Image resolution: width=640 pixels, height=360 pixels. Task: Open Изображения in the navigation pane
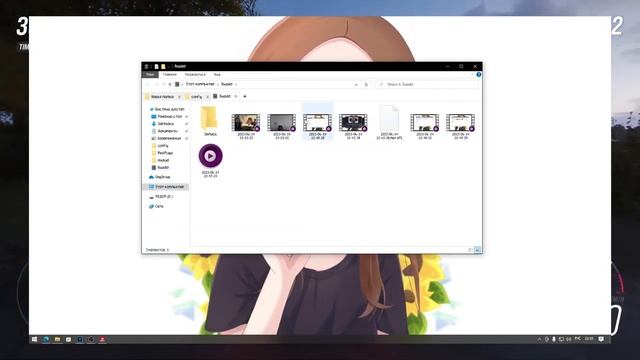coord(167,138)
